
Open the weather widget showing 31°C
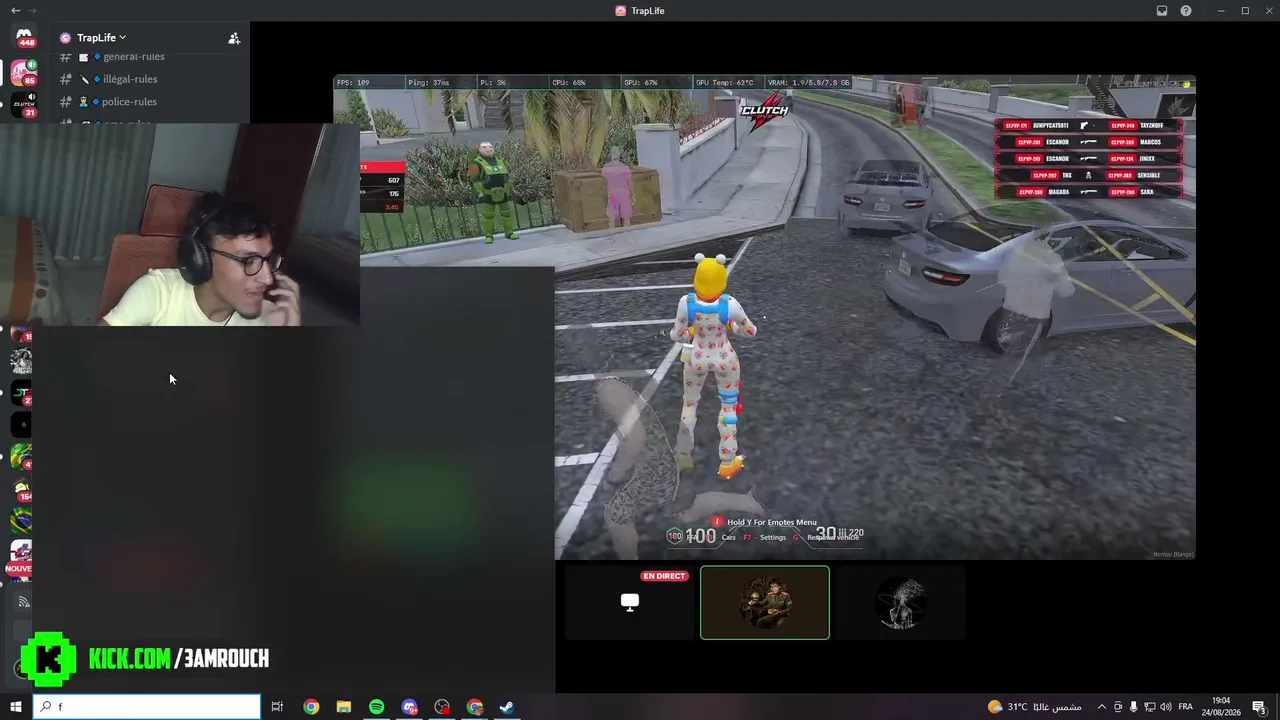point(1034,707)
